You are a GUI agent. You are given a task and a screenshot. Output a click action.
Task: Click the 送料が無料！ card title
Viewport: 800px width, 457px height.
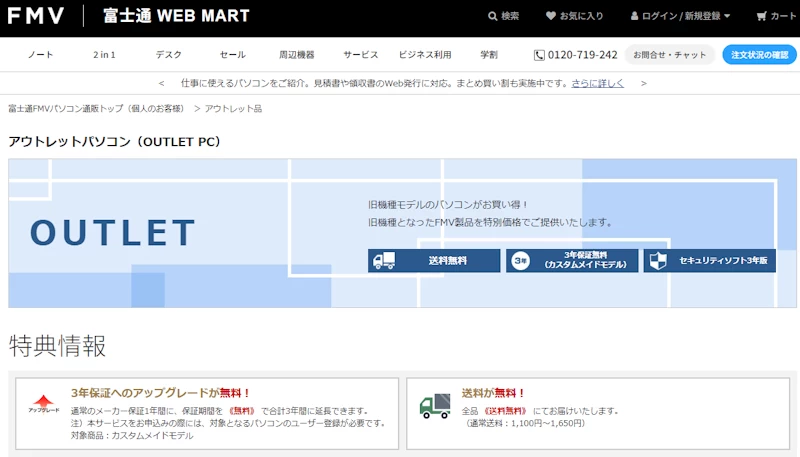click(x=493, y=393)
